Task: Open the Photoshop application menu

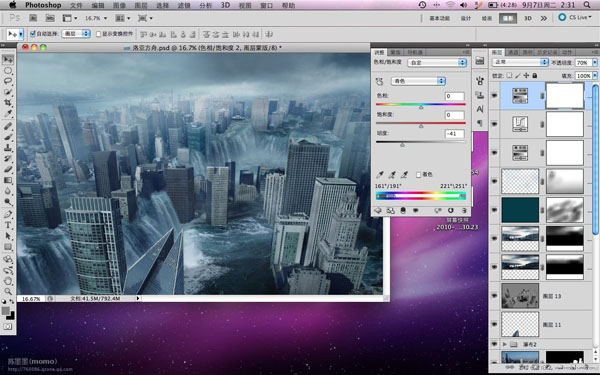Action: click(x=43, y=5)
